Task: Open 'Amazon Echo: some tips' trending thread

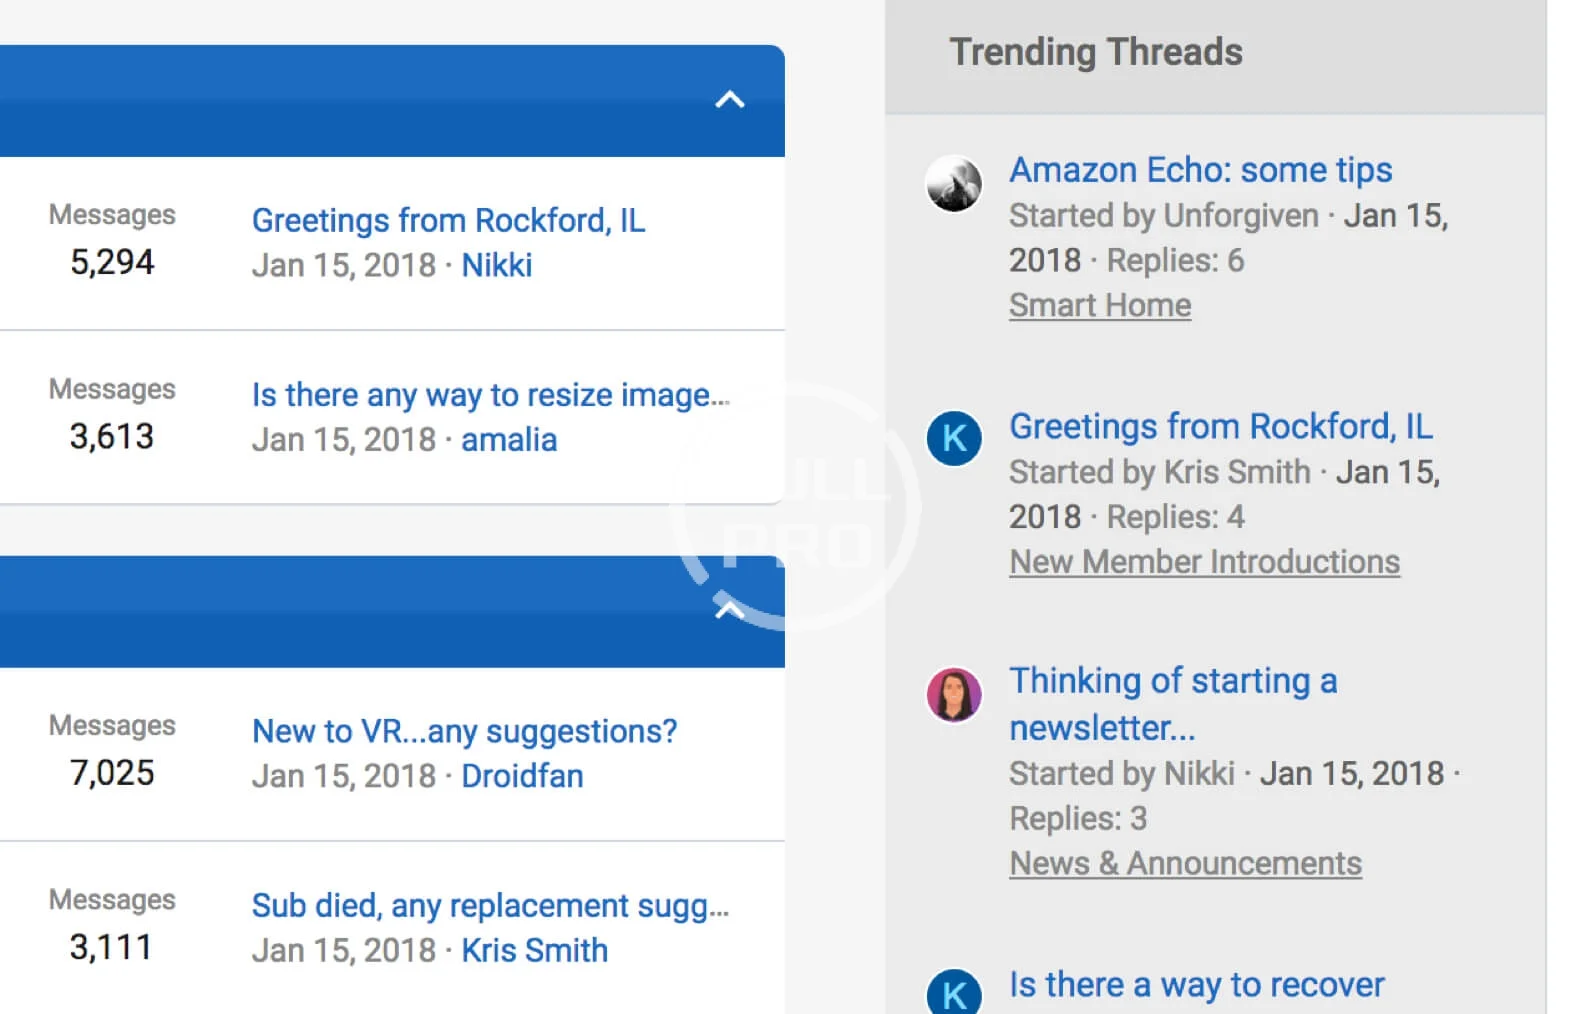Action: click(1200, 170)
